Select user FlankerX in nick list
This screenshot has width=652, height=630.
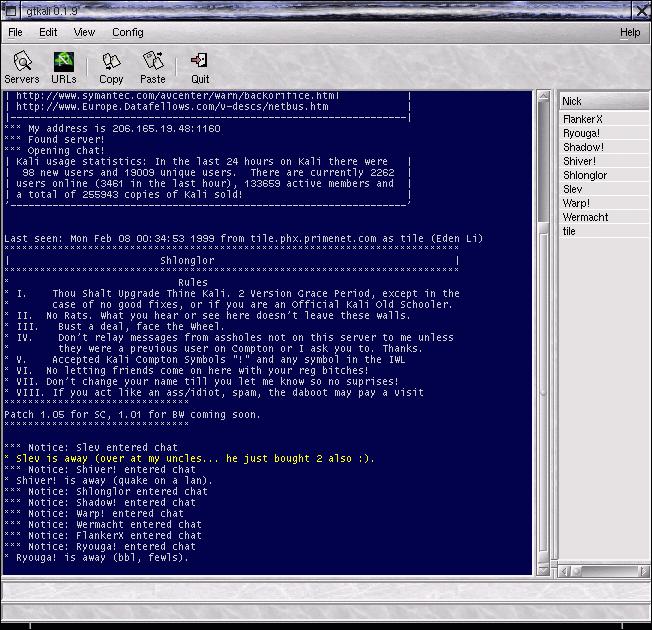tap(582, 119)
